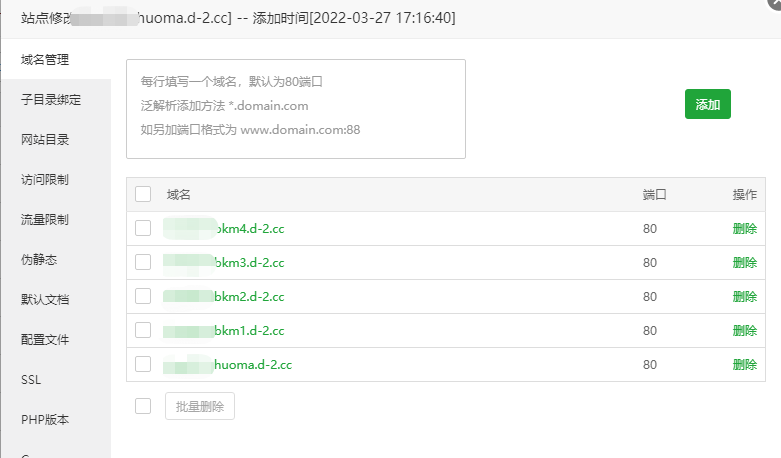Check the huoma.d-2.cc row checkbox

pos(143,364)
